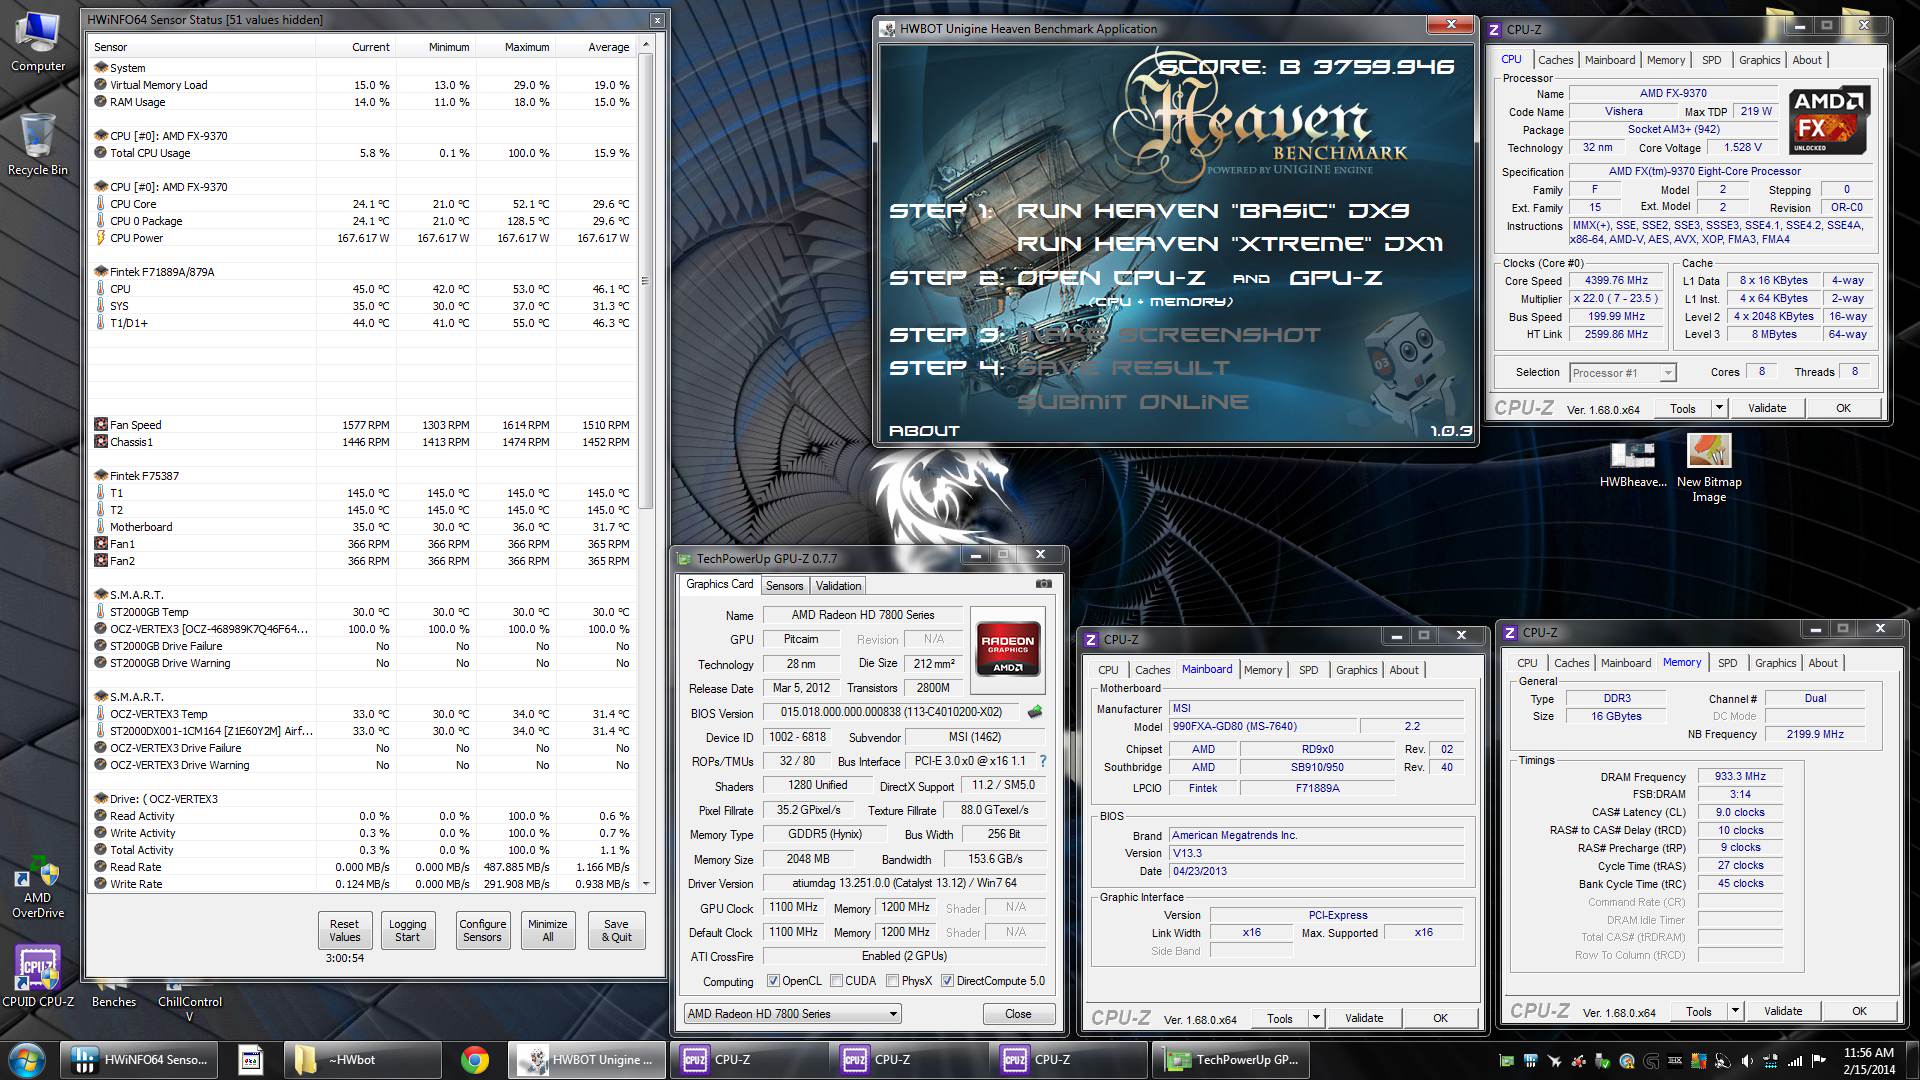Click the Save & Quit button
Viewport: 1920px width, 1080px height.
coord(616,930)
